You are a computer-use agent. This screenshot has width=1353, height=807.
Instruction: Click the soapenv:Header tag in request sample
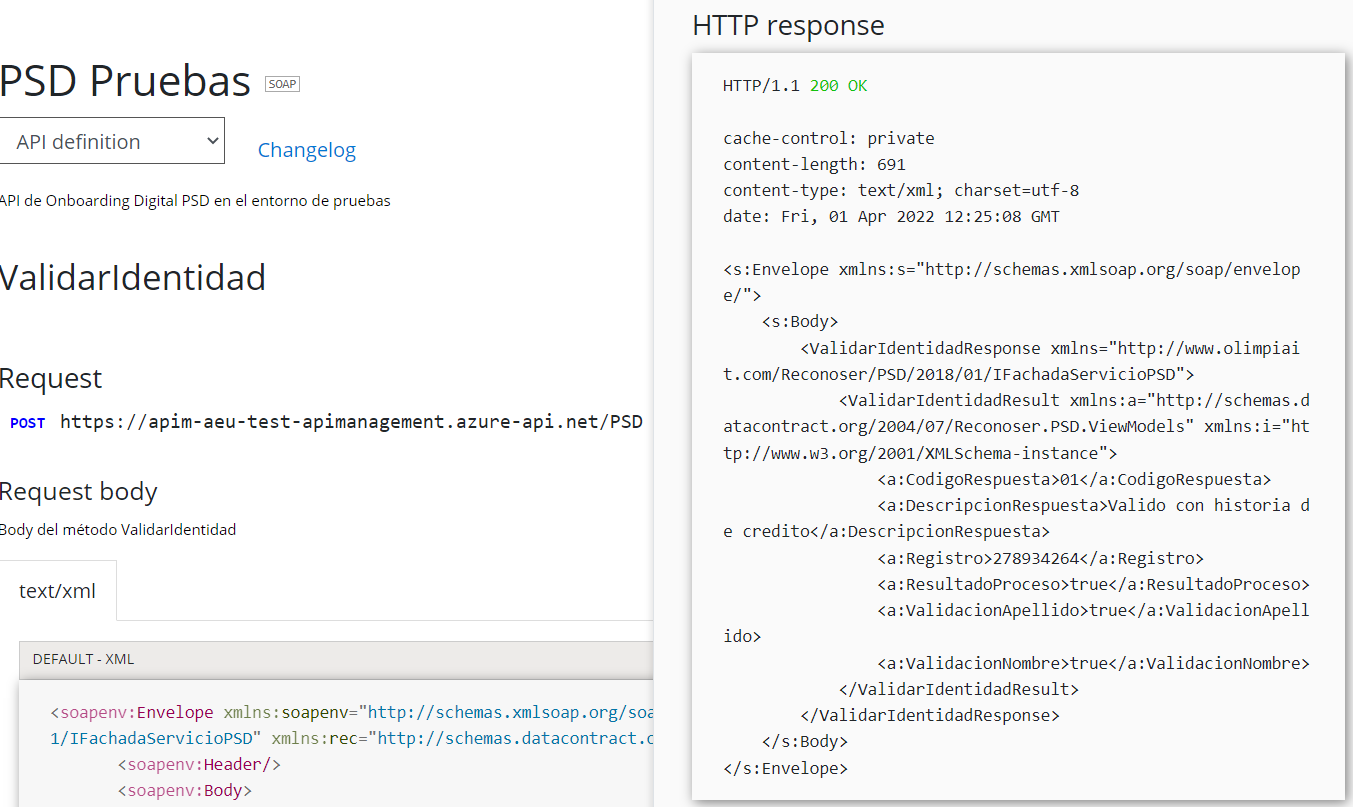coord(199,765)
